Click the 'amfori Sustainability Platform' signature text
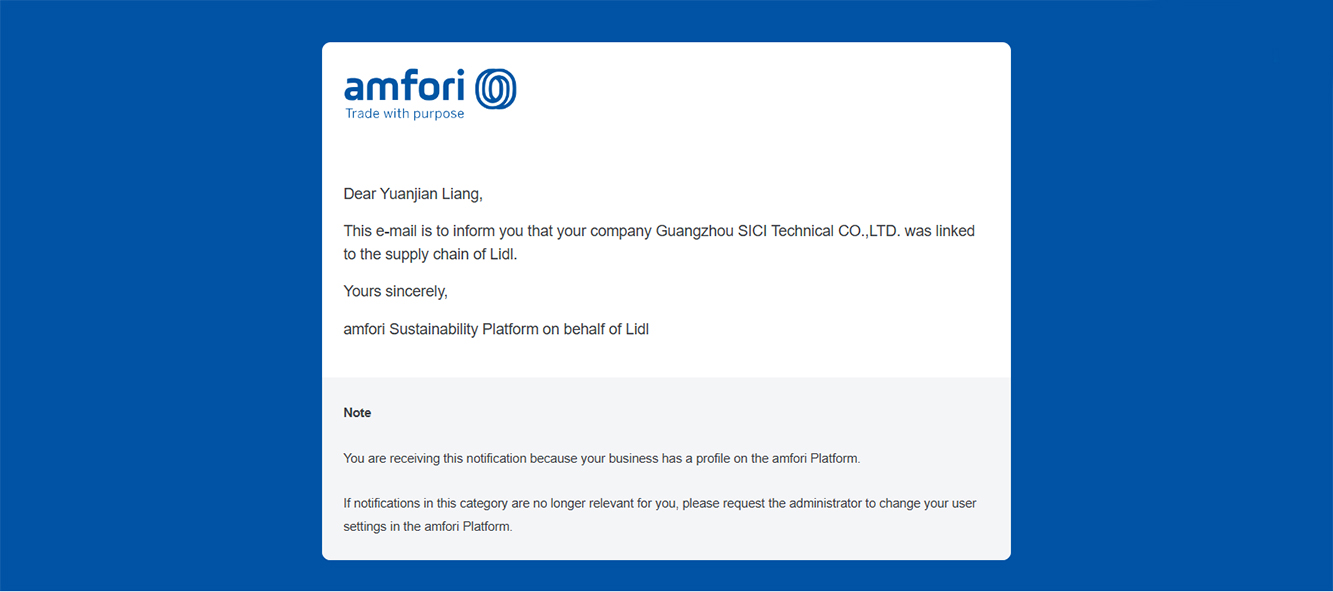The image size is (1333, 592). click(x=441, y=329)
